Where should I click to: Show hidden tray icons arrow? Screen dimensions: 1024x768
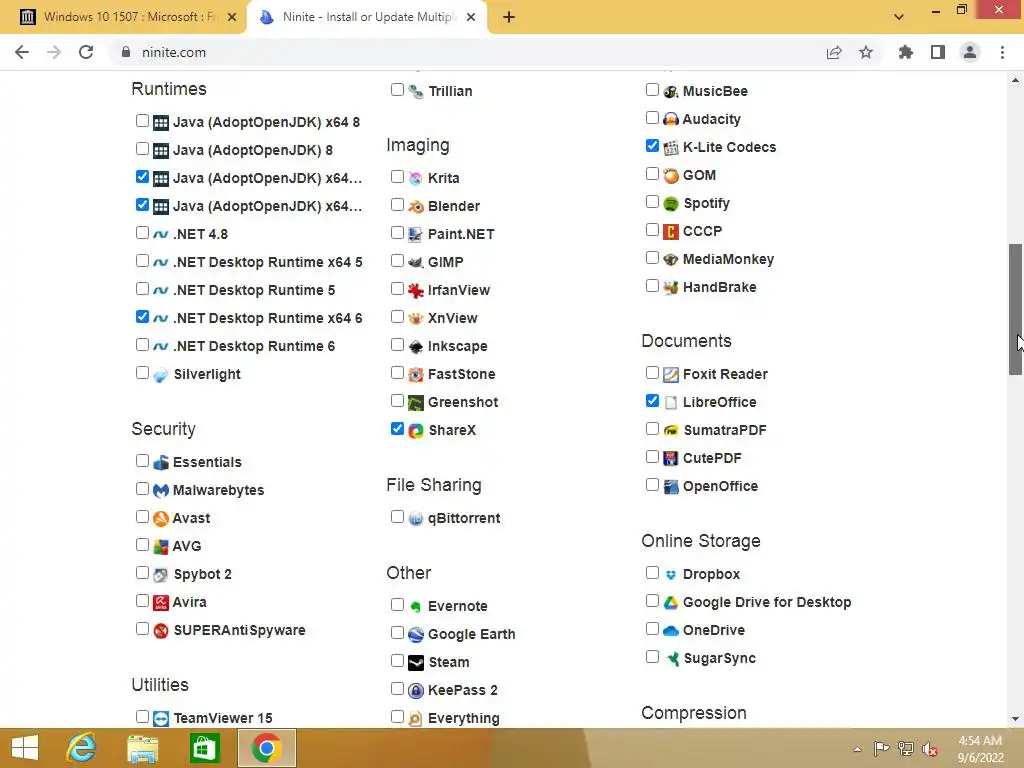(x=857, y=749)
